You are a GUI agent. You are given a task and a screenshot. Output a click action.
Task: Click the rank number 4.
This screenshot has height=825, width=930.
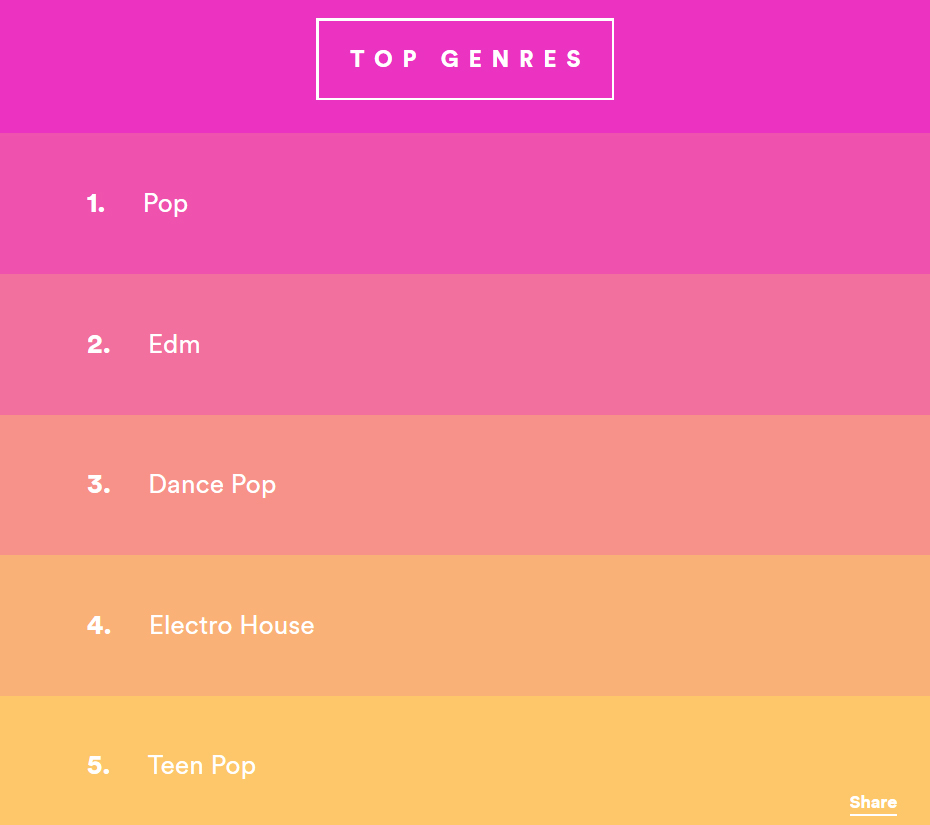point(98,625)
